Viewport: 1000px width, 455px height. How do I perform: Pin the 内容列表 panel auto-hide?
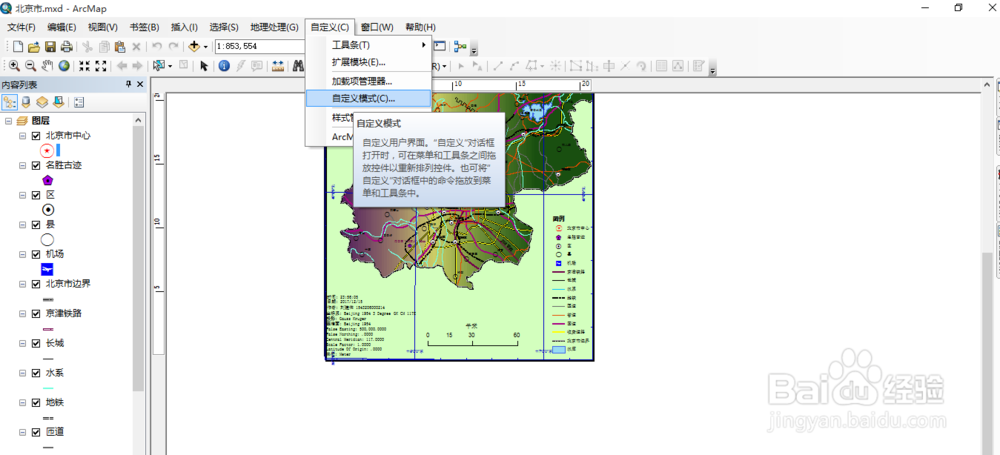click(x=128, y=84)
